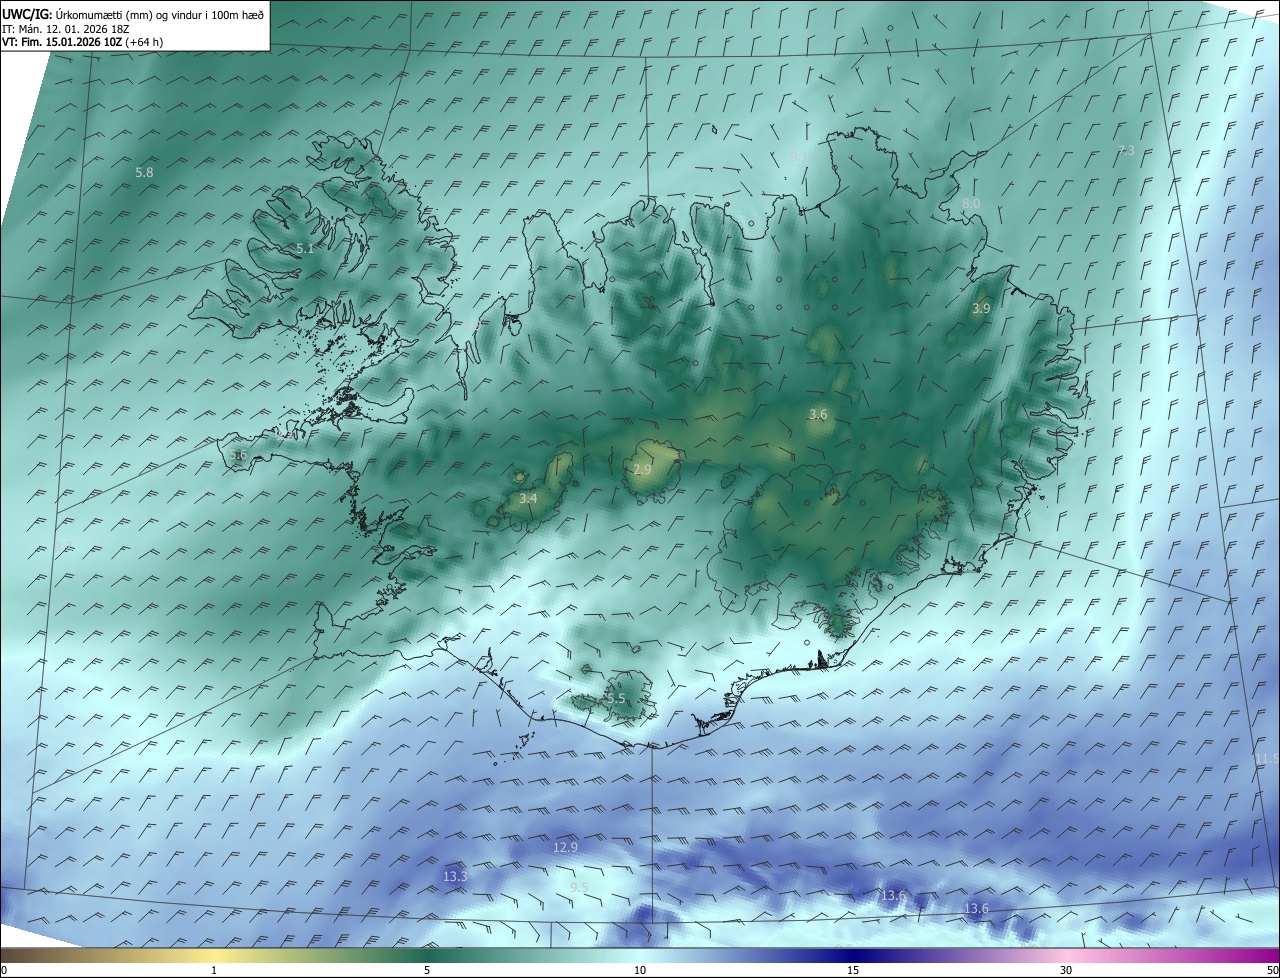This screenshot has width=1280, height=978.
Task: Click the 5.1 value label in the Westfjords
Action: coord(305,248)
